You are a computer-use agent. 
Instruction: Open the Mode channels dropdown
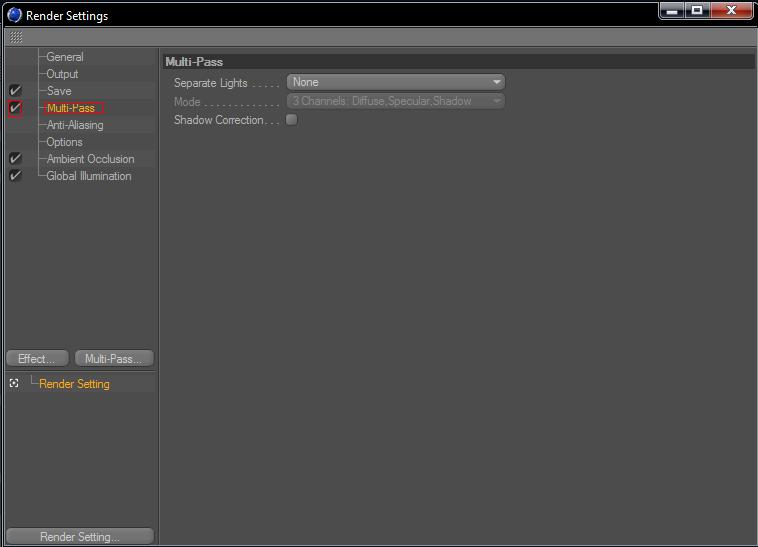click(x=396, y=101)
